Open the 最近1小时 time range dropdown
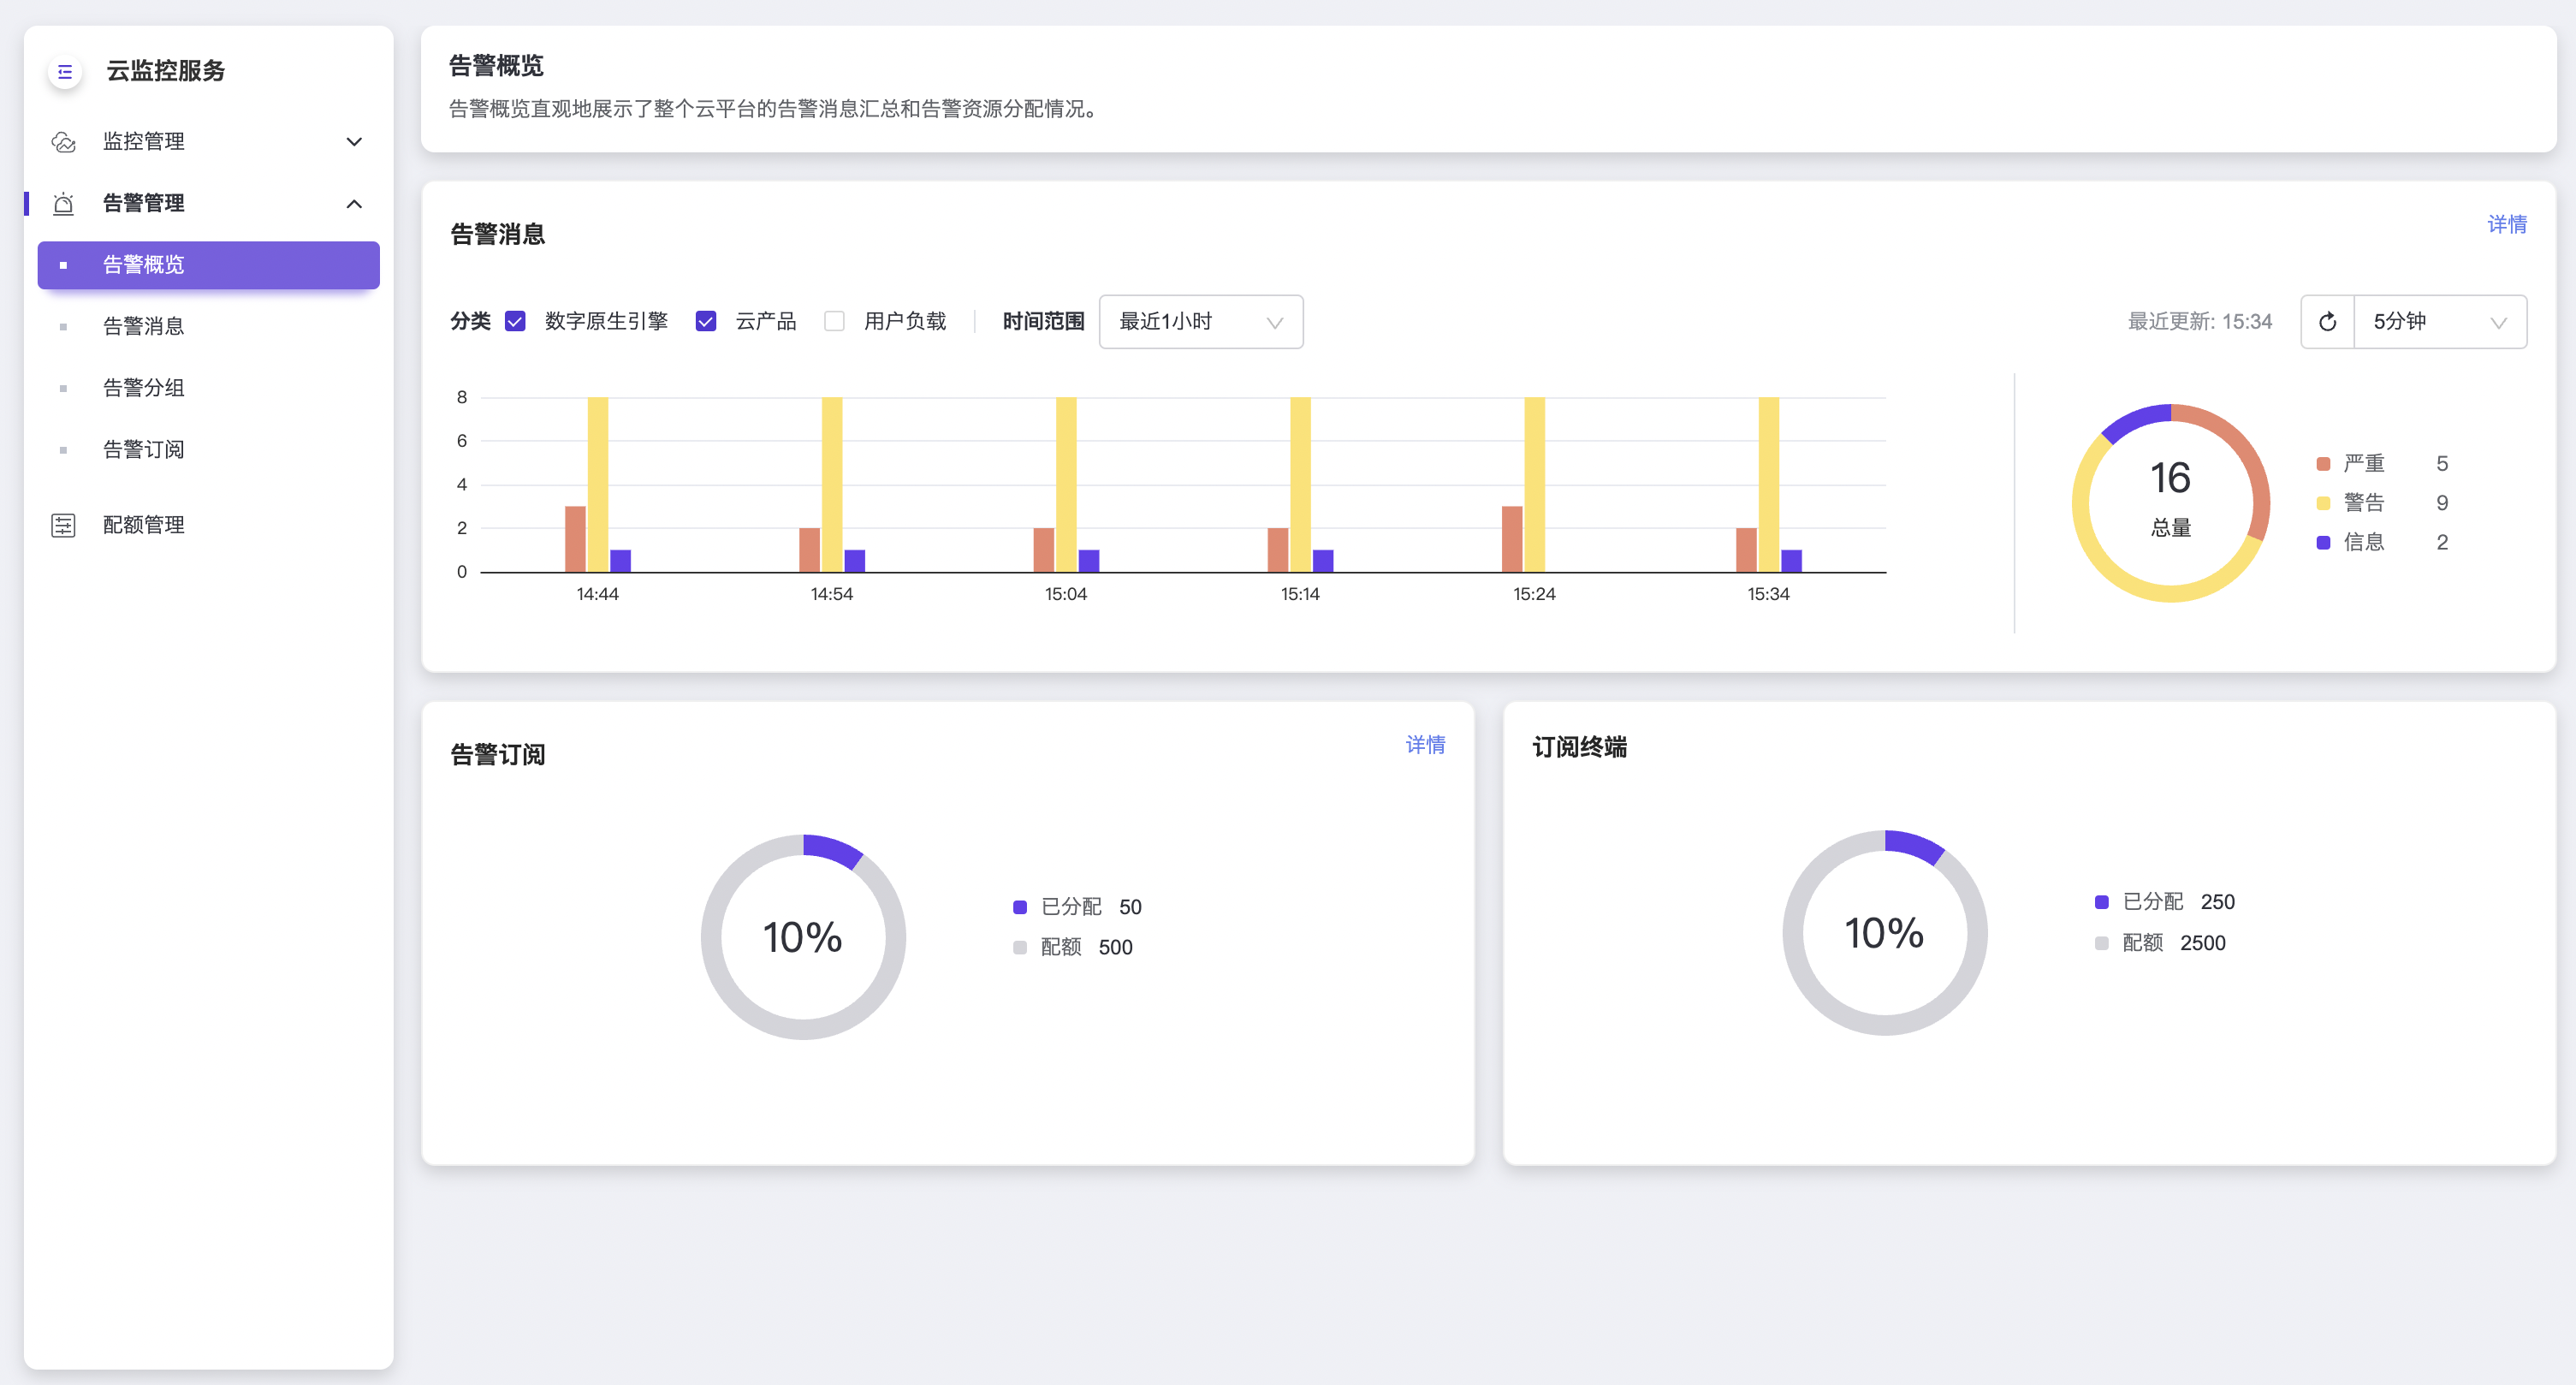Viewport: 2576px width, 1385px height. [x=1200, y=322]
